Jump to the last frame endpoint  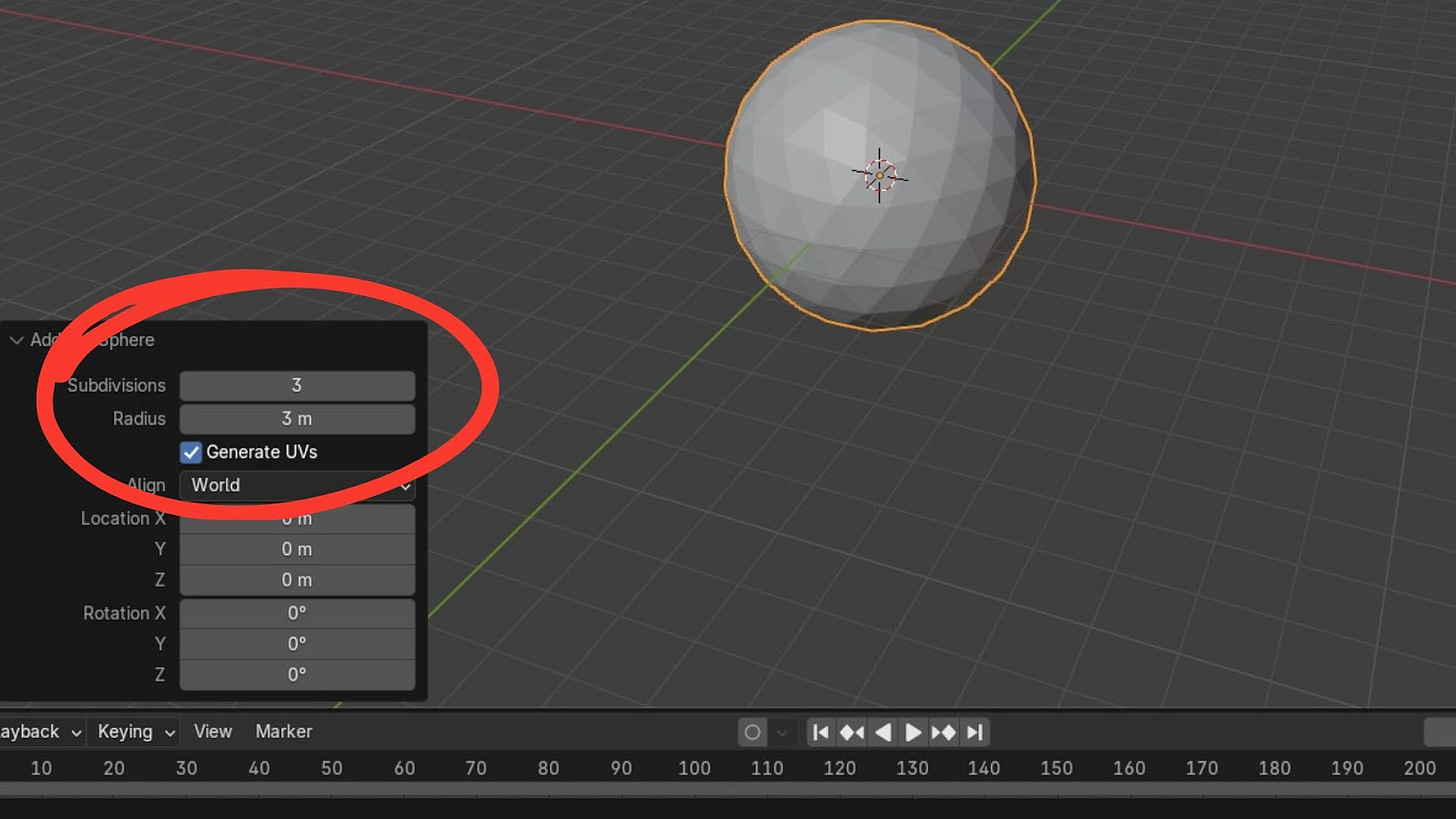(975, 732)
